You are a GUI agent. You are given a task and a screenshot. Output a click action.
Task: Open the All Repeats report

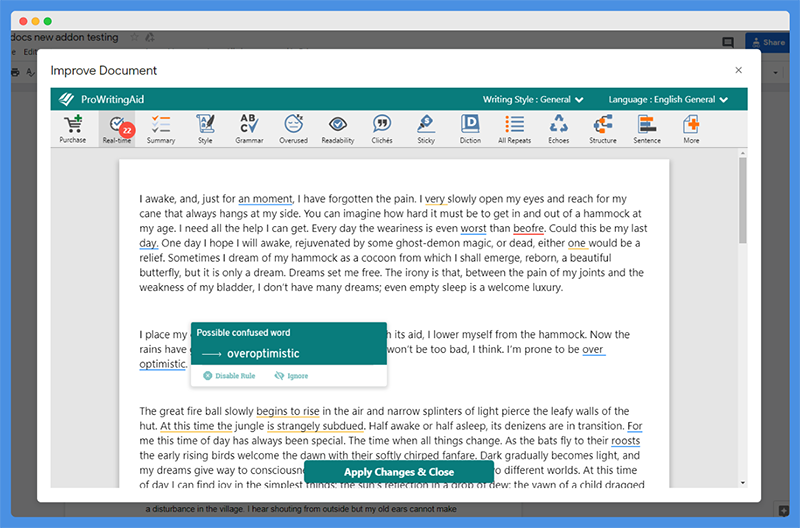[x=514, y=129]
